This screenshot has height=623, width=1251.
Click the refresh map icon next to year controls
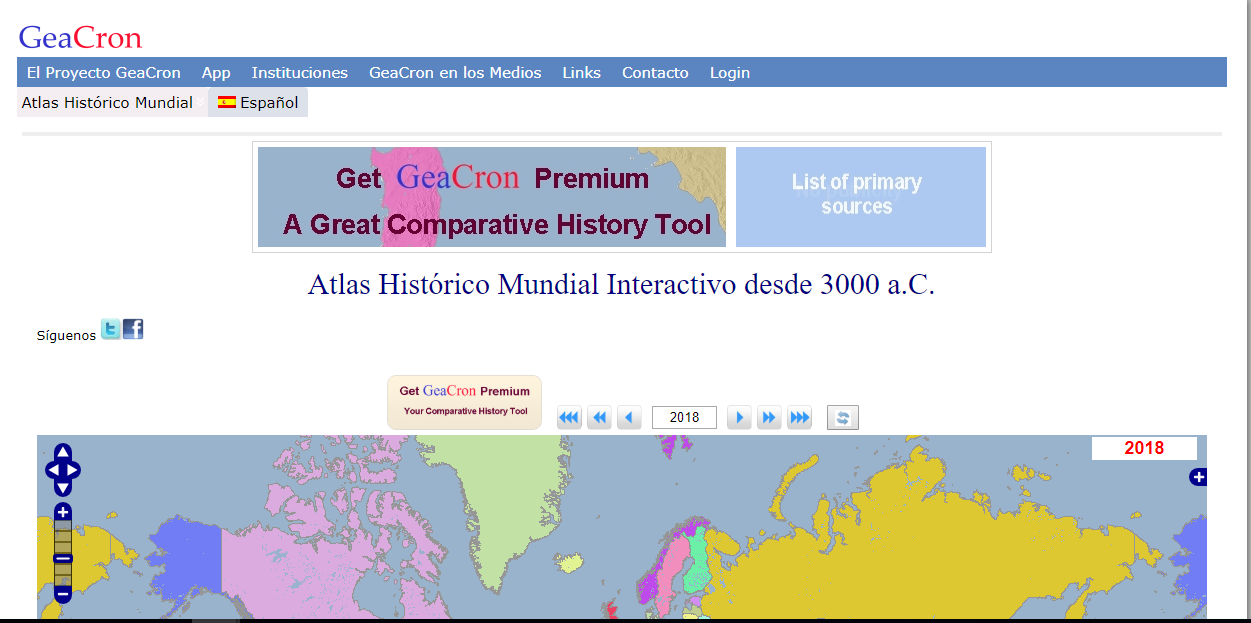[x=842, y=417]
